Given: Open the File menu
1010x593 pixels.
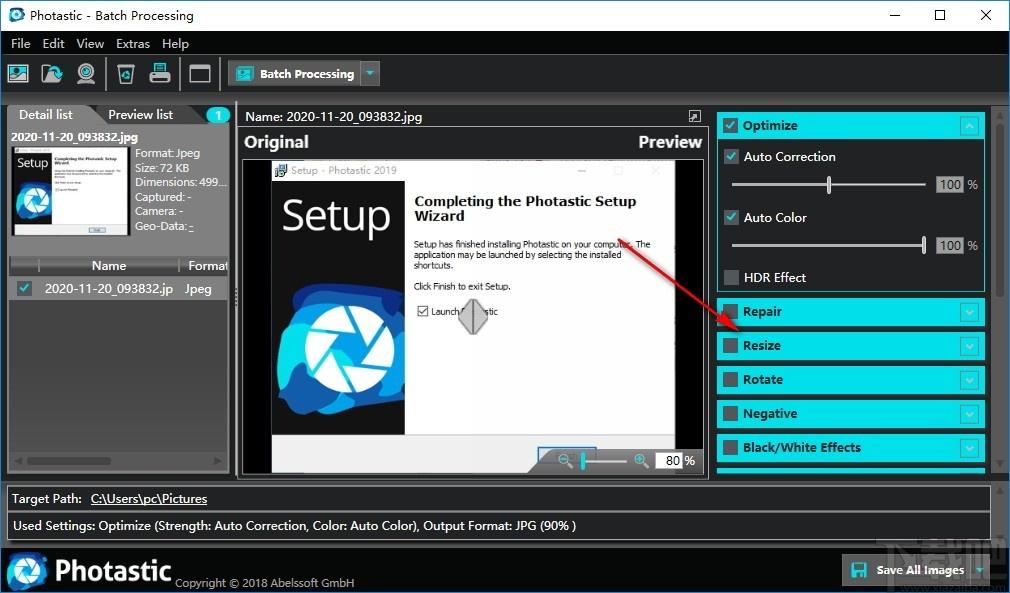Looking at the screenshot, I should coord(21,44).
